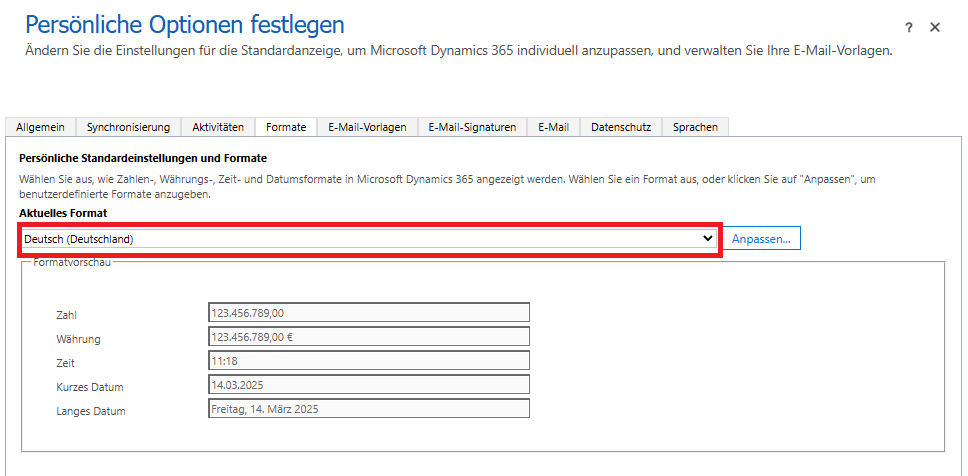Click the Währung preview field

pos(369,337)
